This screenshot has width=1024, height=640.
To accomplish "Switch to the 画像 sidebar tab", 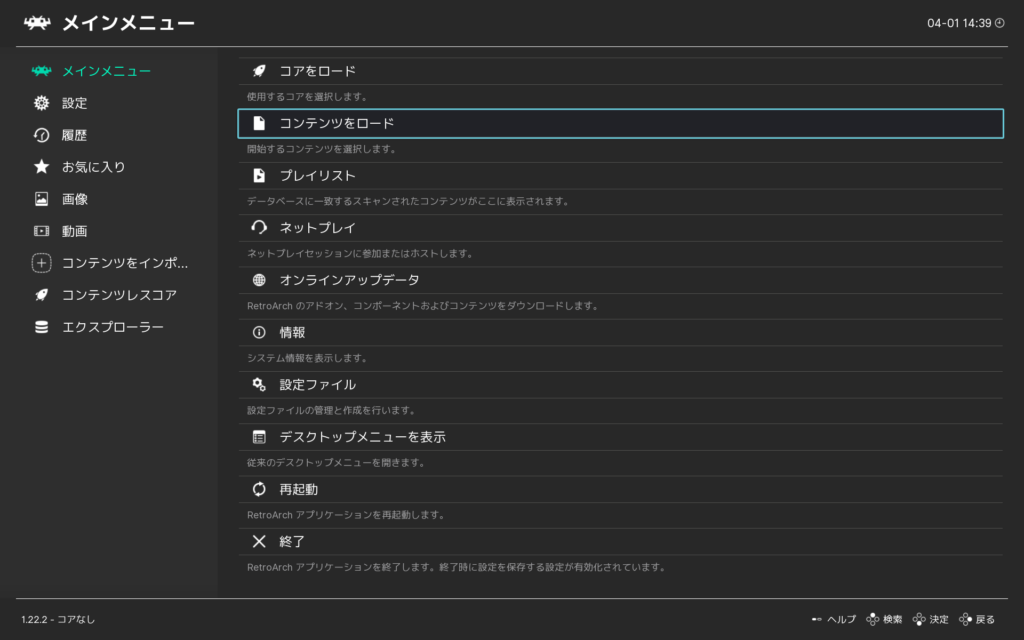I will 74,199.
